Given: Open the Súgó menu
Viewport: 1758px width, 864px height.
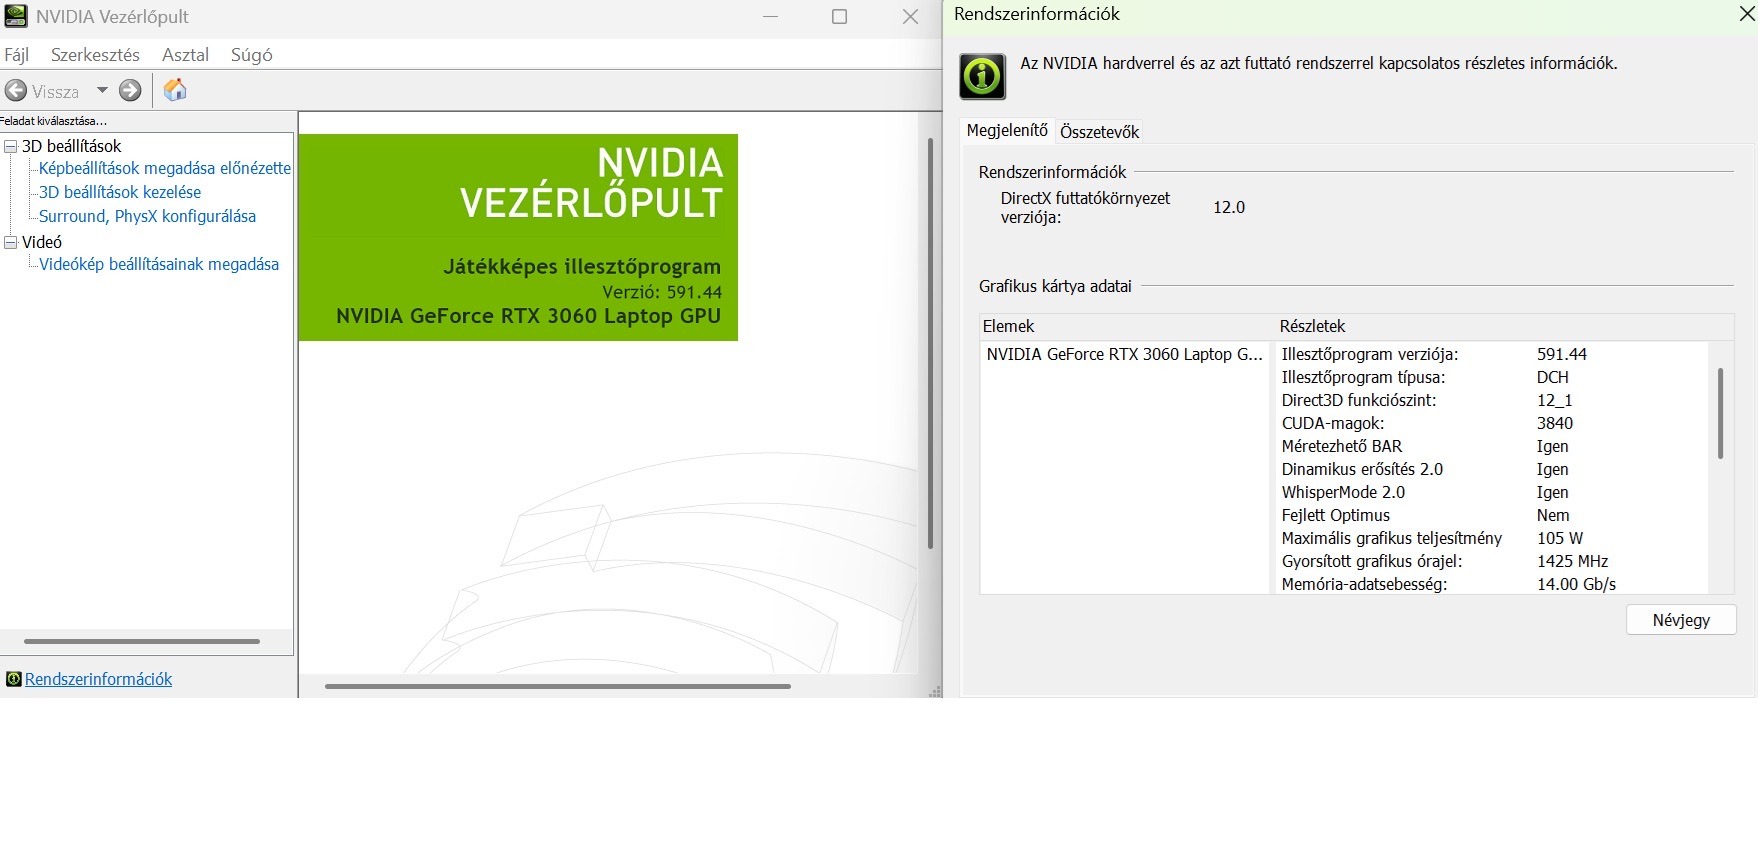Looking at the screenshot, I should point(251,55).
